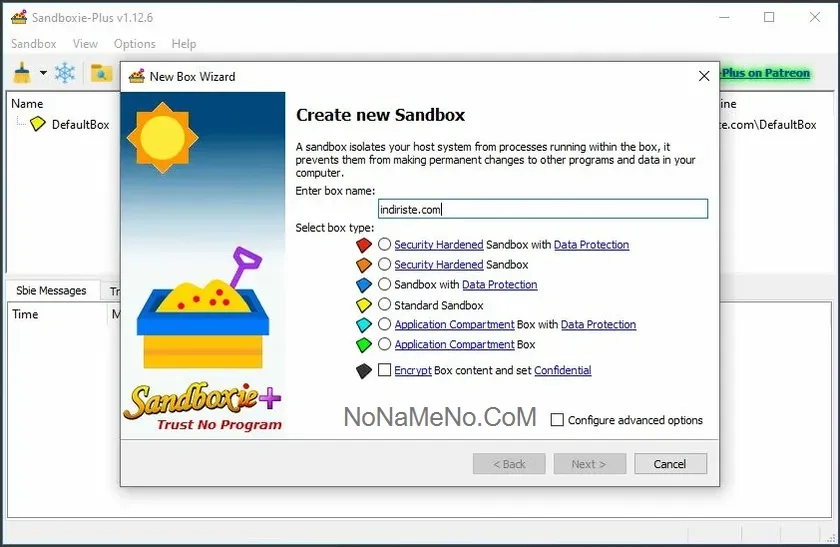Close the New Box Wizard dialog
The image size is (840, 547).
click(x=704, y=76)
